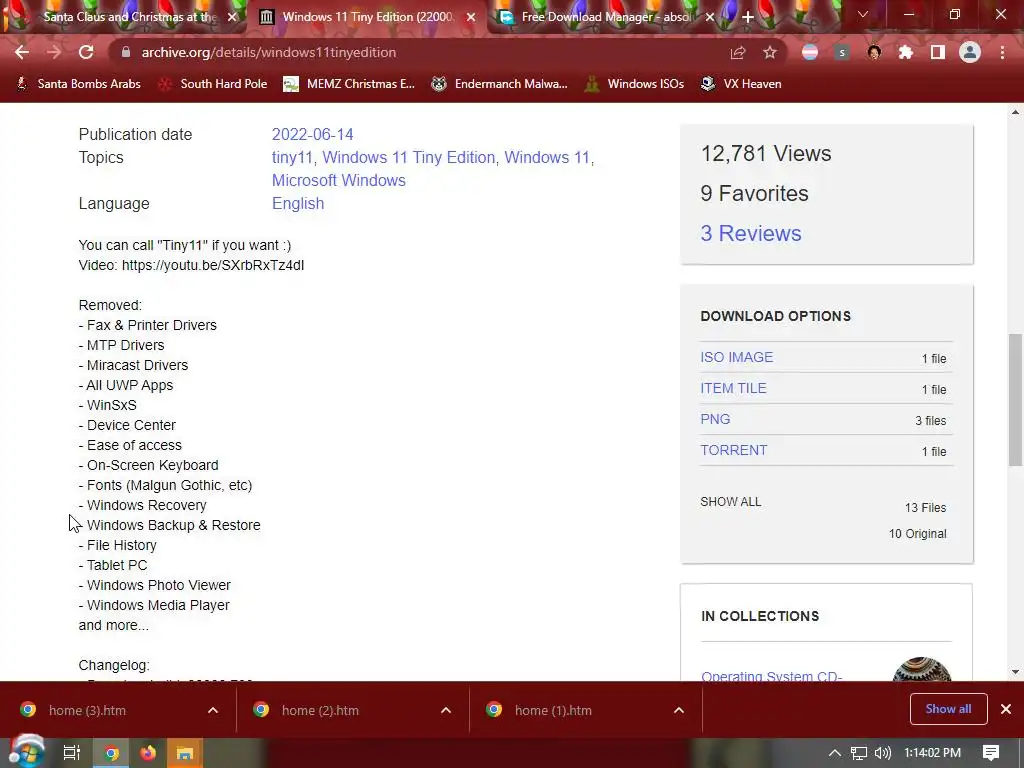
Task: Close the Free Download Manager tab
Action: point(710,17)
